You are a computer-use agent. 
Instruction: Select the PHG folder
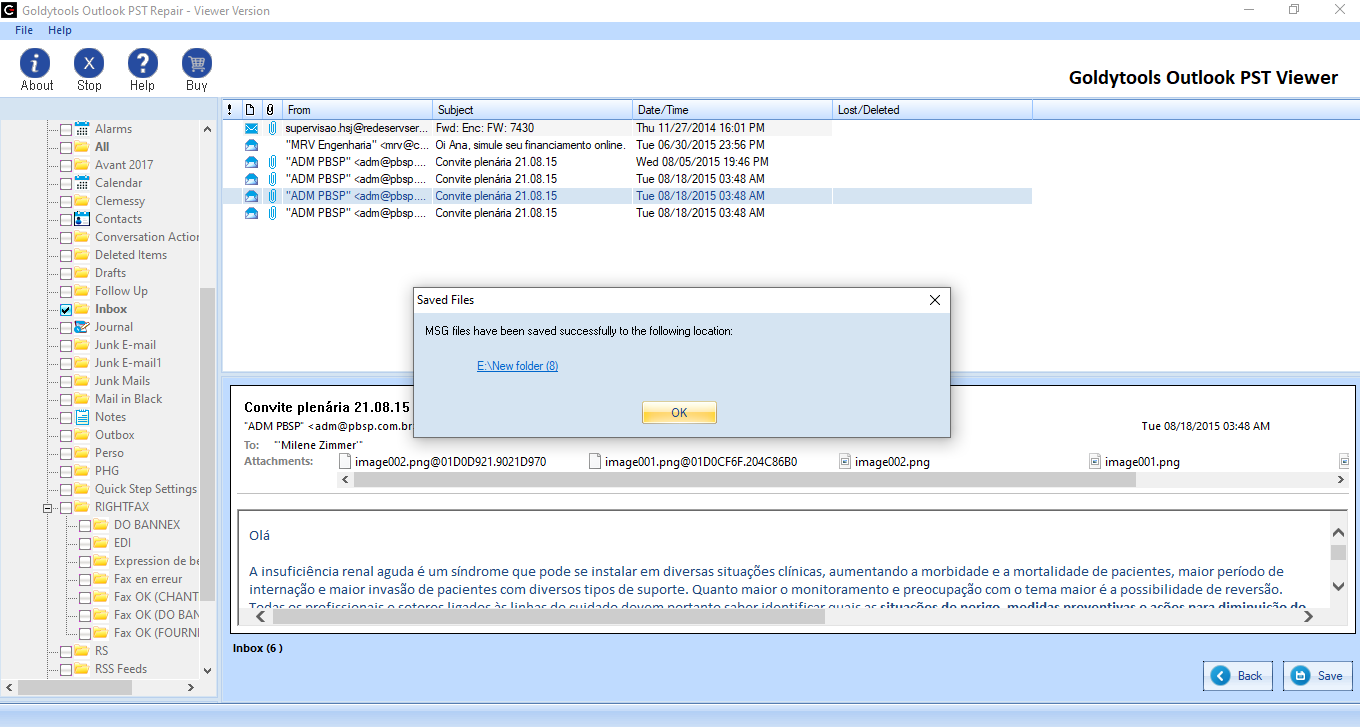pos(107,471)
